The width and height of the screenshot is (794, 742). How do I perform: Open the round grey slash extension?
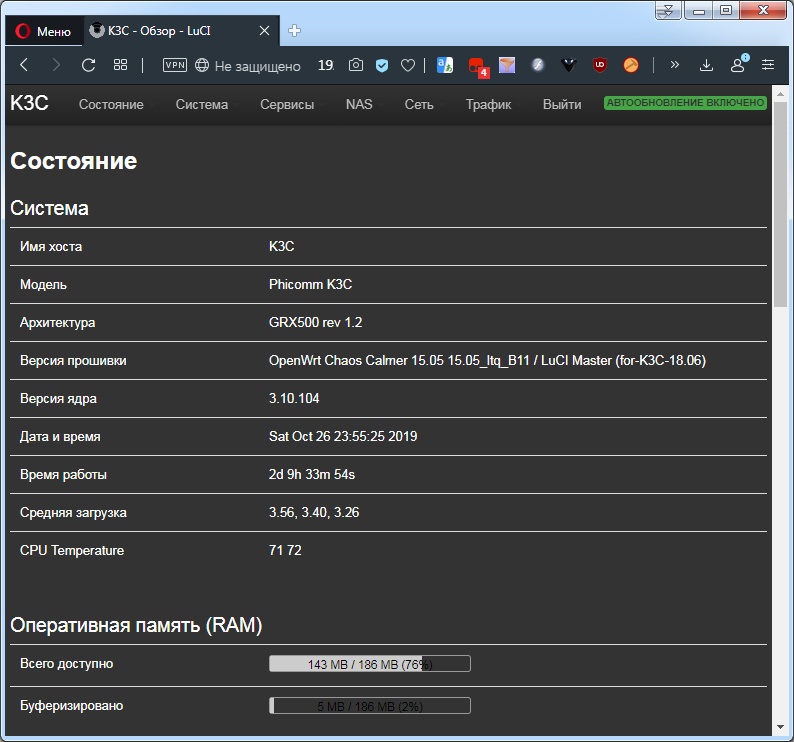click(x=538, y=65)
